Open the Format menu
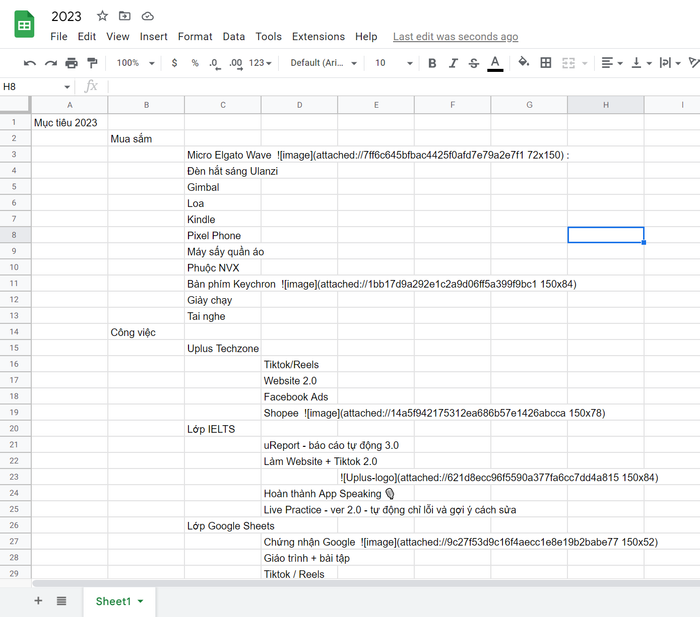 point(195,37)
